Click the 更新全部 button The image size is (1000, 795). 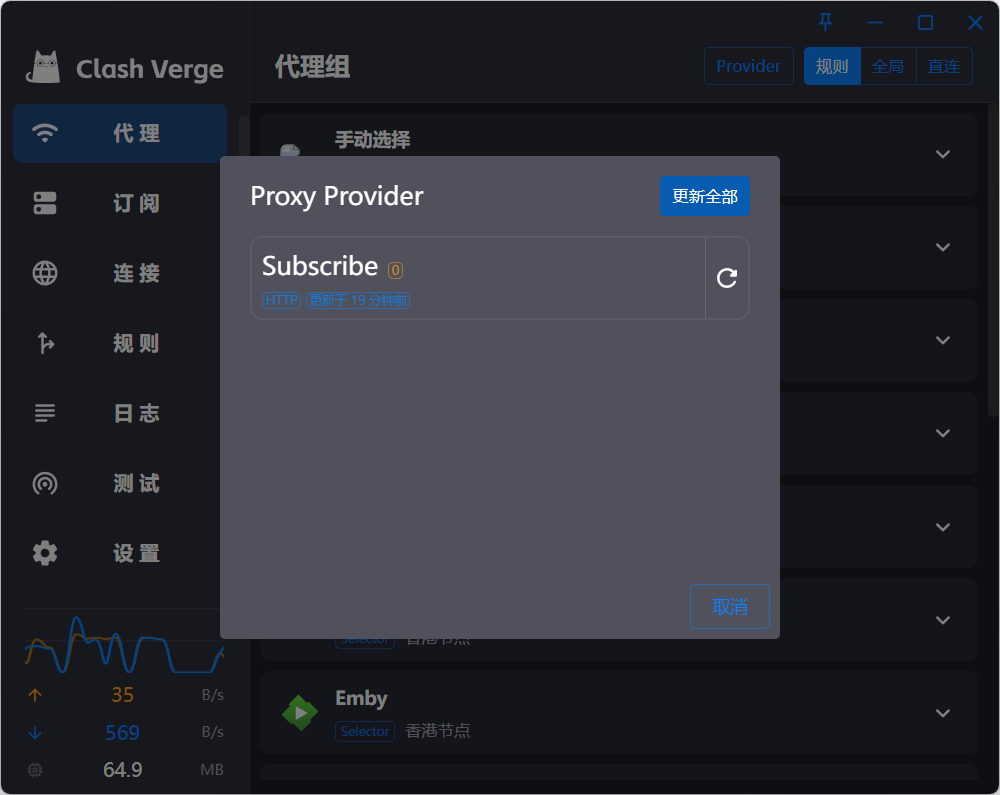pos(705,196)
